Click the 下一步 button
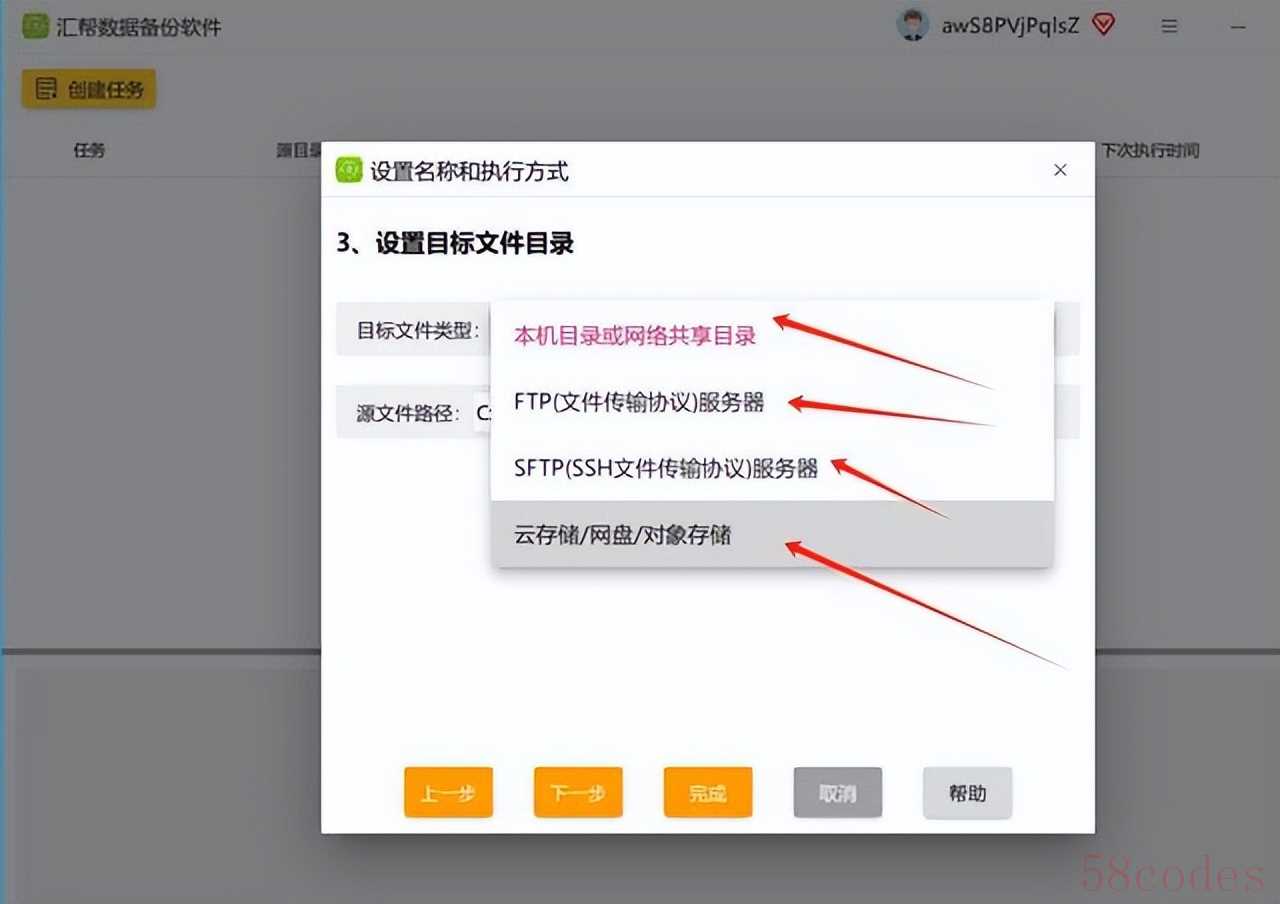1280x904 pixels. [x=578, y=793]
